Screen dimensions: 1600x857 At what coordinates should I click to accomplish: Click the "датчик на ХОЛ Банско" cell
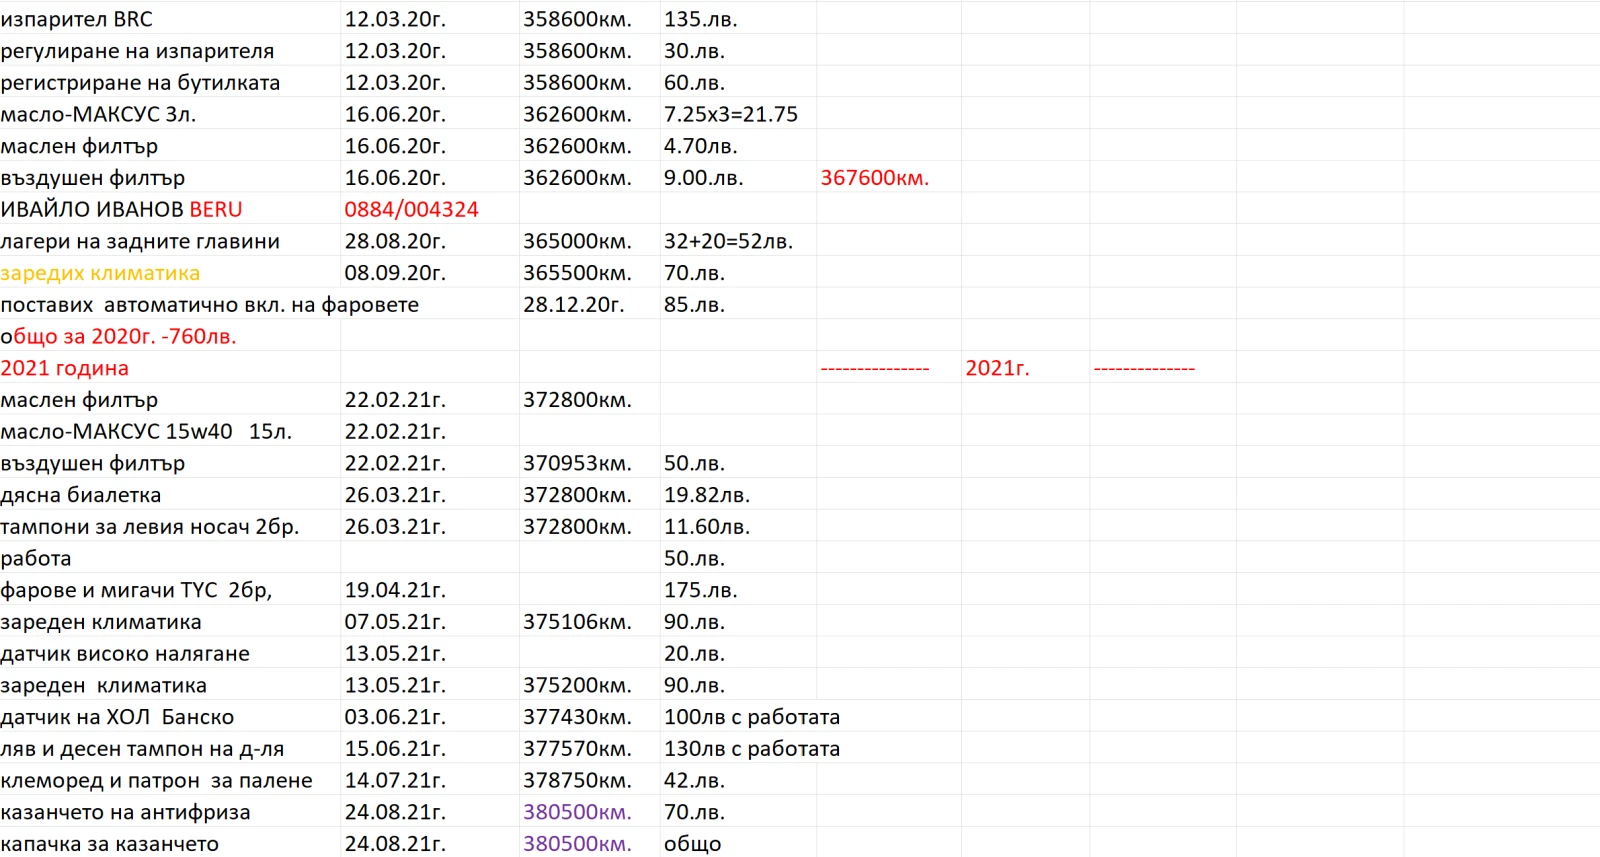pos(117,717)
